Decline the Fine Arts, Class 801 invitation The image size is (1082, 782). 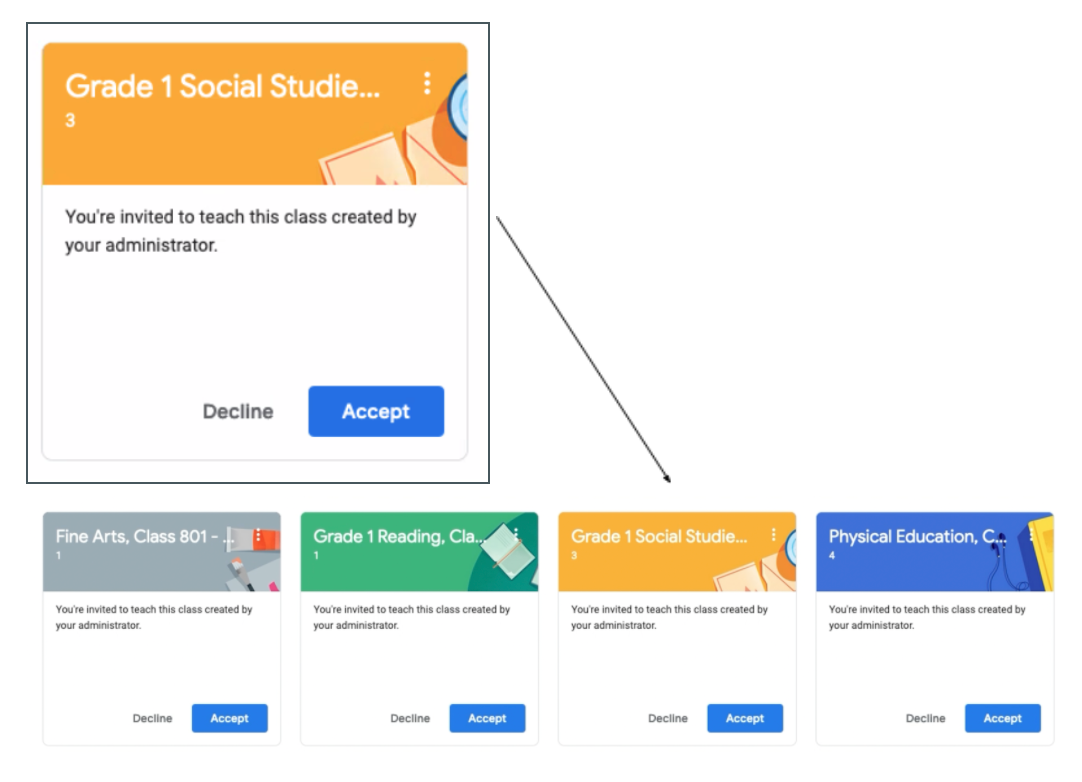click(152, 718)
